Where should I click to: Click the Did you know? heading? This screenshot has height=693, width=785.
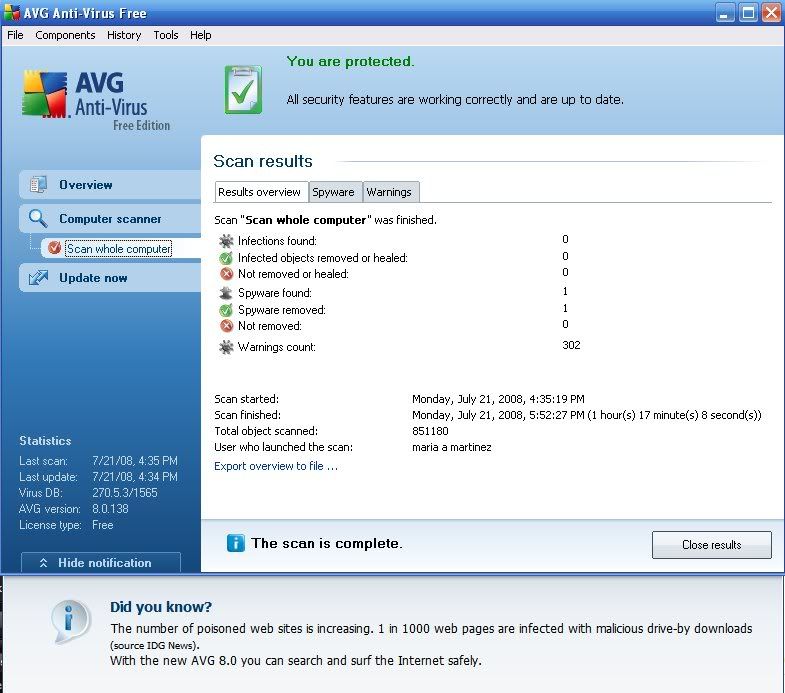coord(161,607)
